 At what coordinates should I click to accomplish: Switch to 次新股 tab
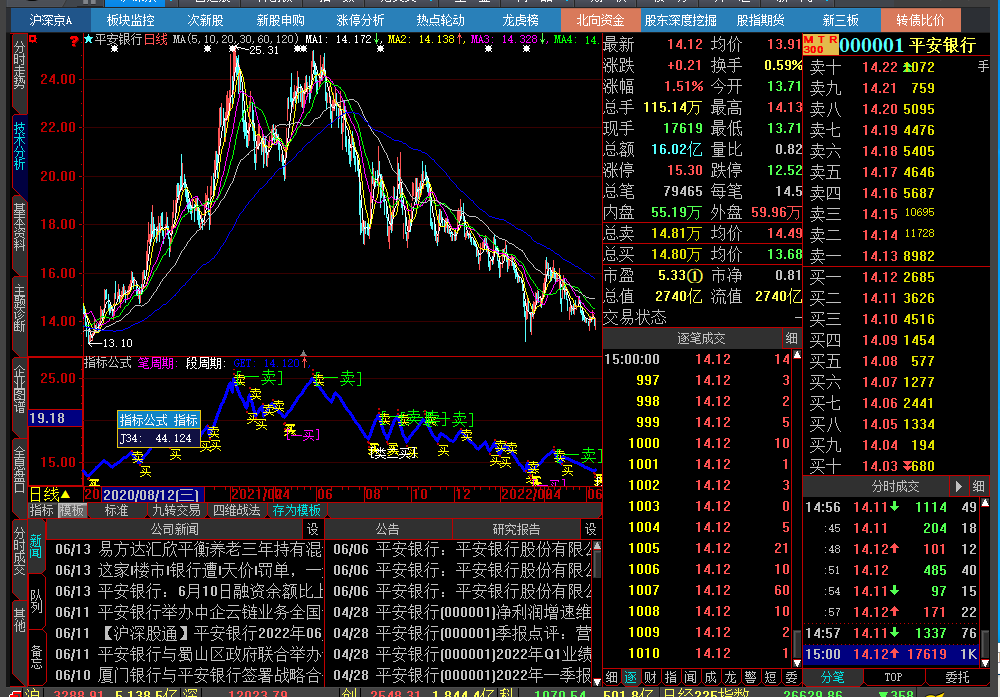coord(205,20)
